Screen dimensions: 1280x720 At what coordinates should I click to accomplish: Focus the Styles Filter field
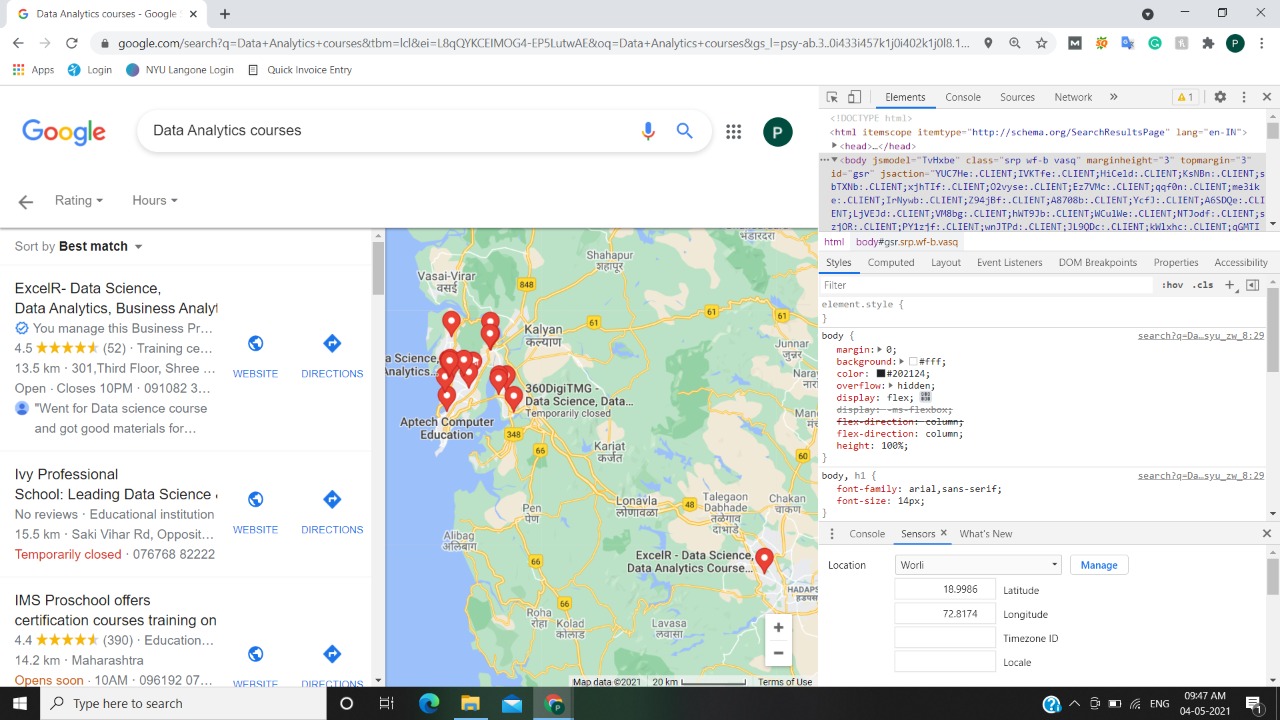click(988, 285)
